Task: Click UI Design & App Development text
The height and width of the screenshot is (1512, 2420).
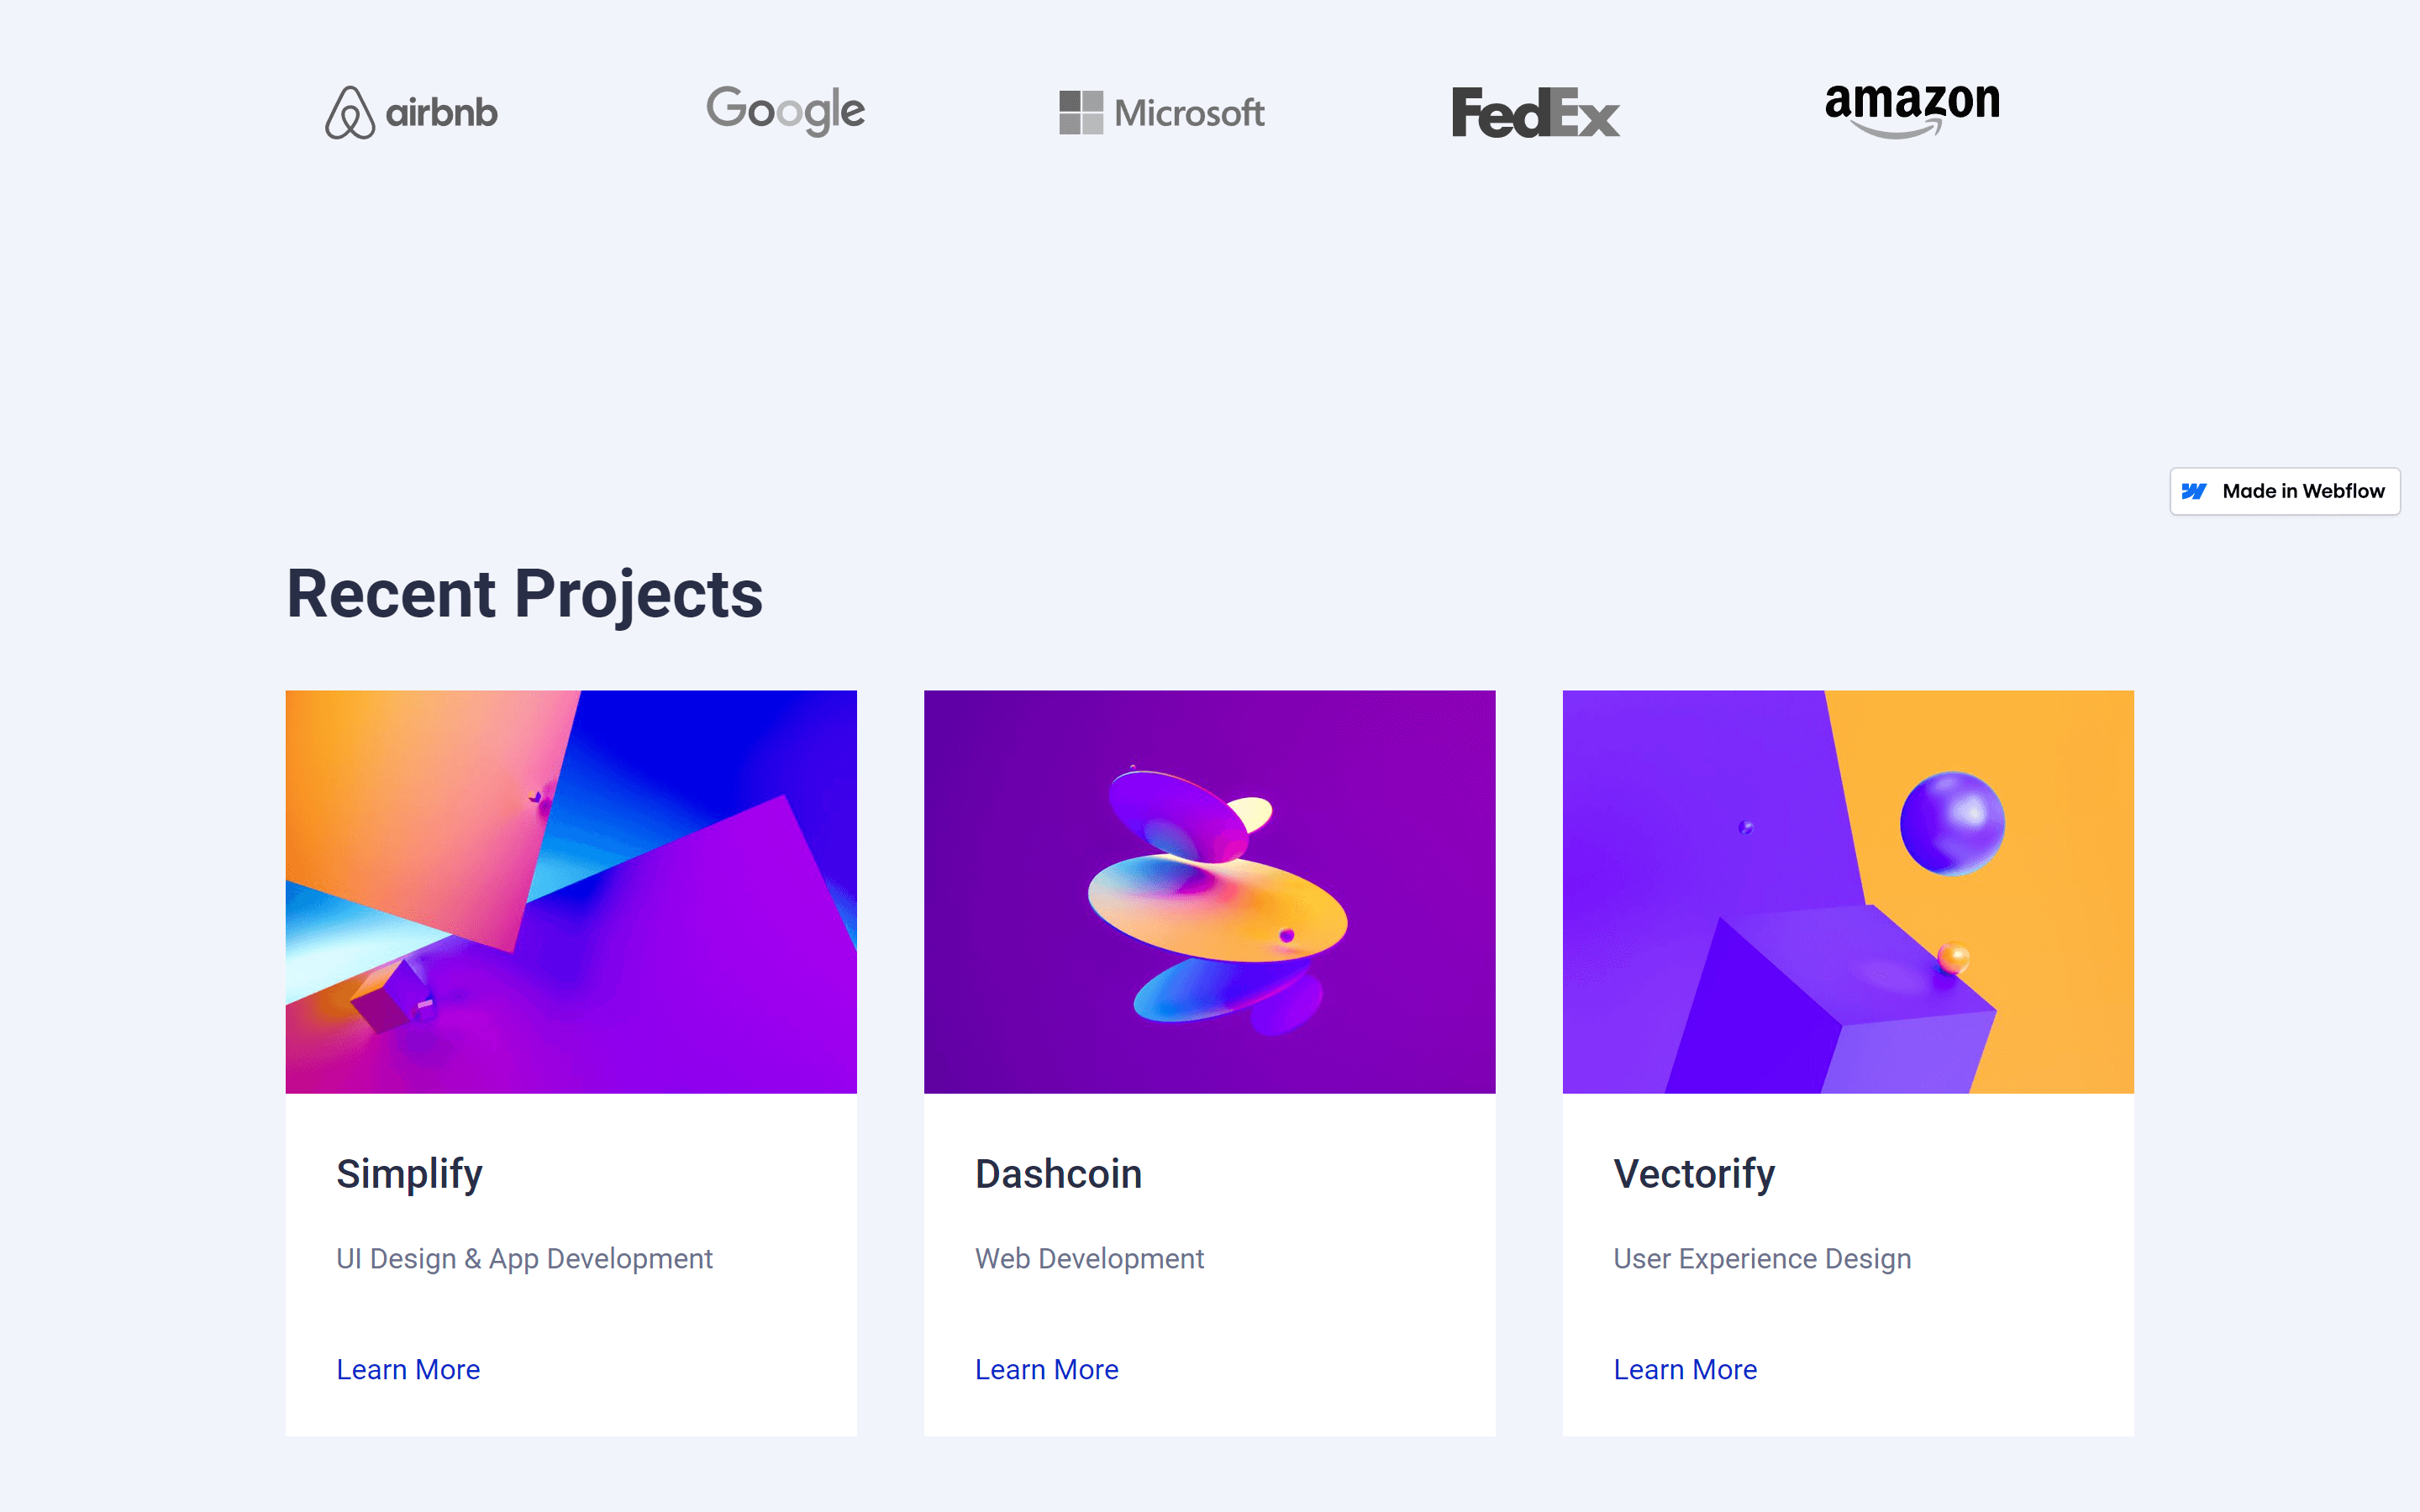Action: click(x=524, y=1258)
